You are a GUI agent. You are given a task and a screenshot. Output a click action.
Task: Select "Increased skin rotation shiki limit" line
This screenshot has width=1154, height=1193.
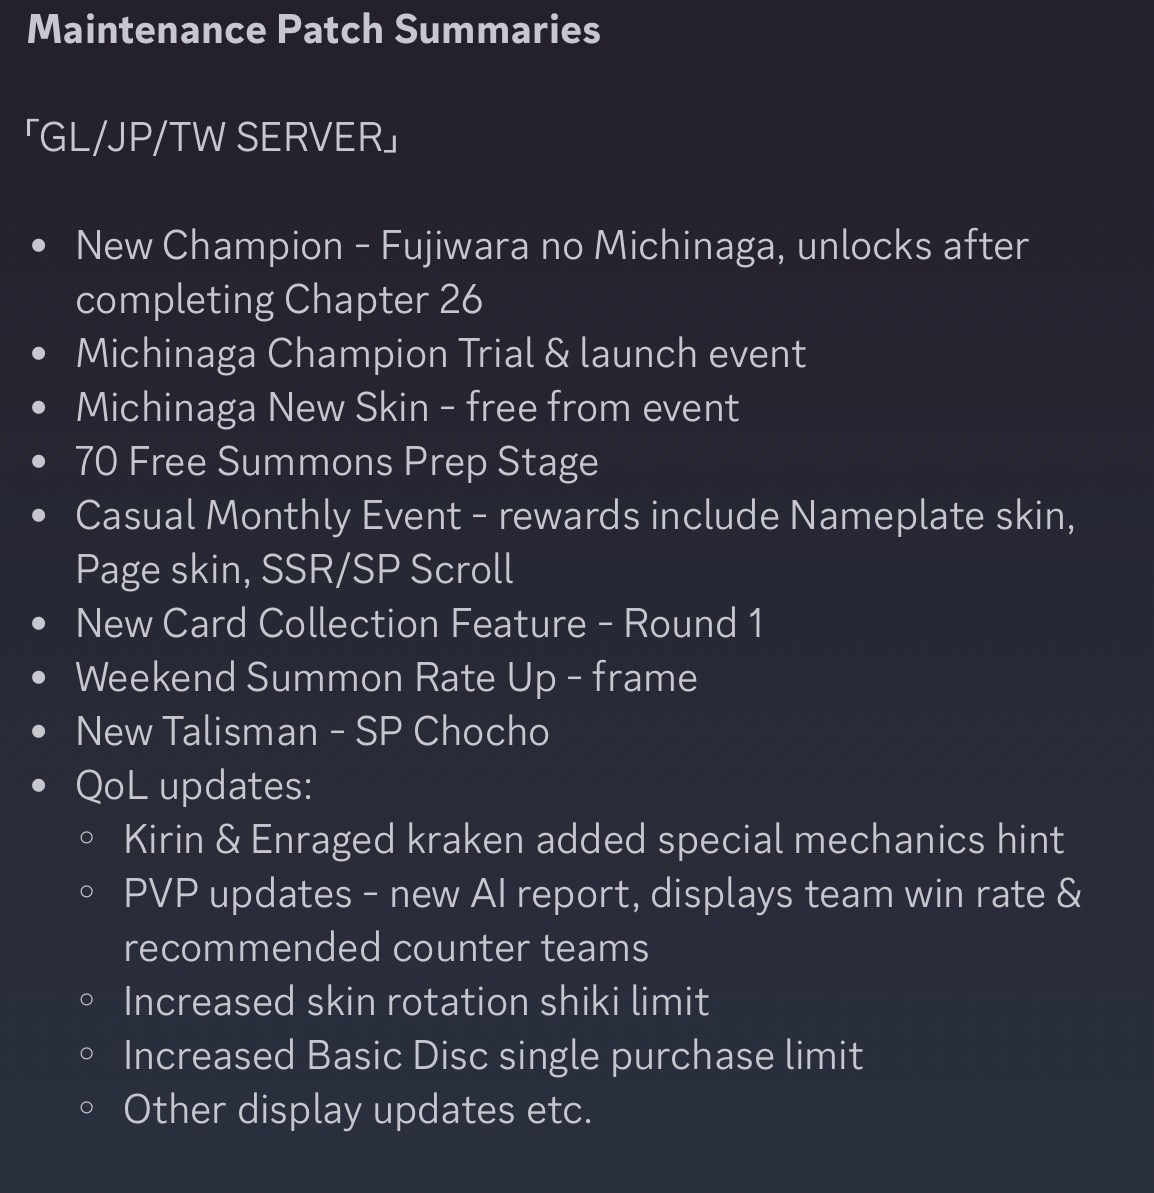click(416, 1002)
